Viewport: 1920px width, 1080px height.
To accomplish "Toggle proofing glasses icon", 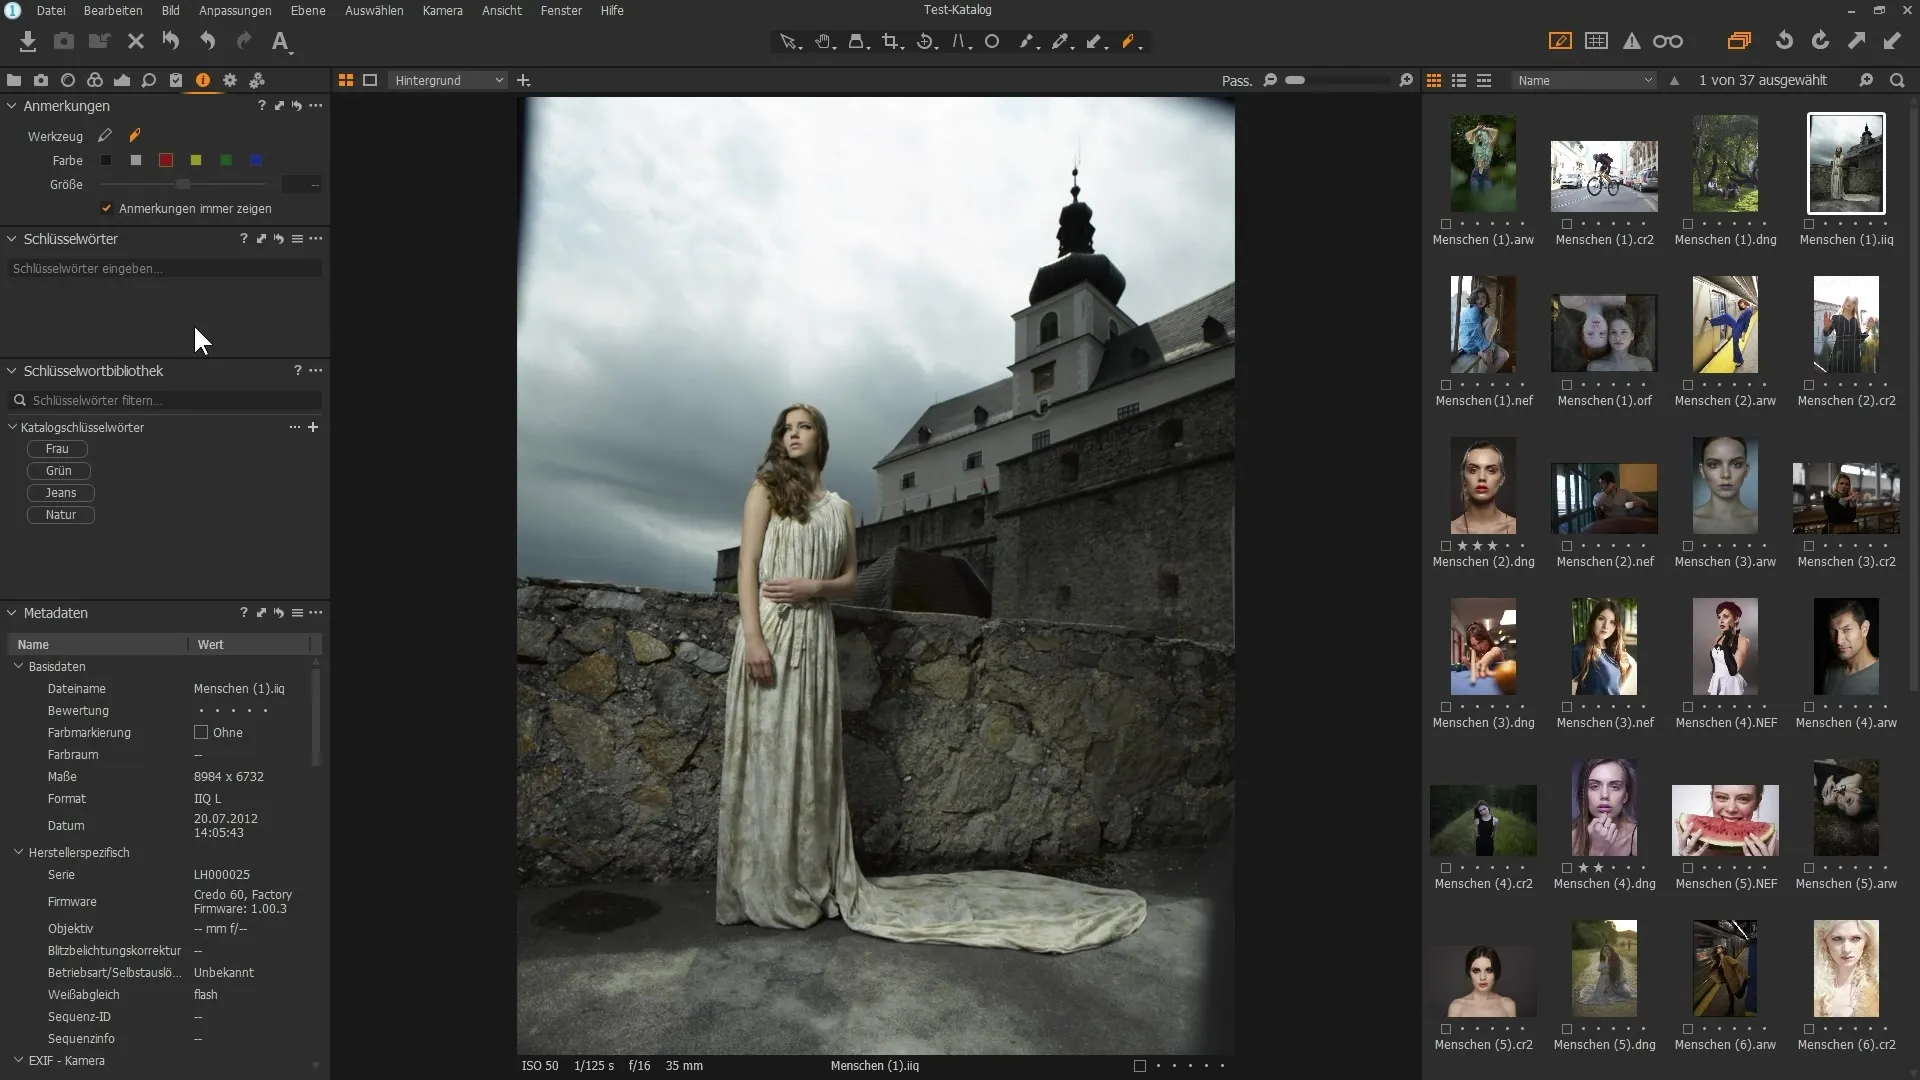I will pyautogui.click(x=1668, y=41).
